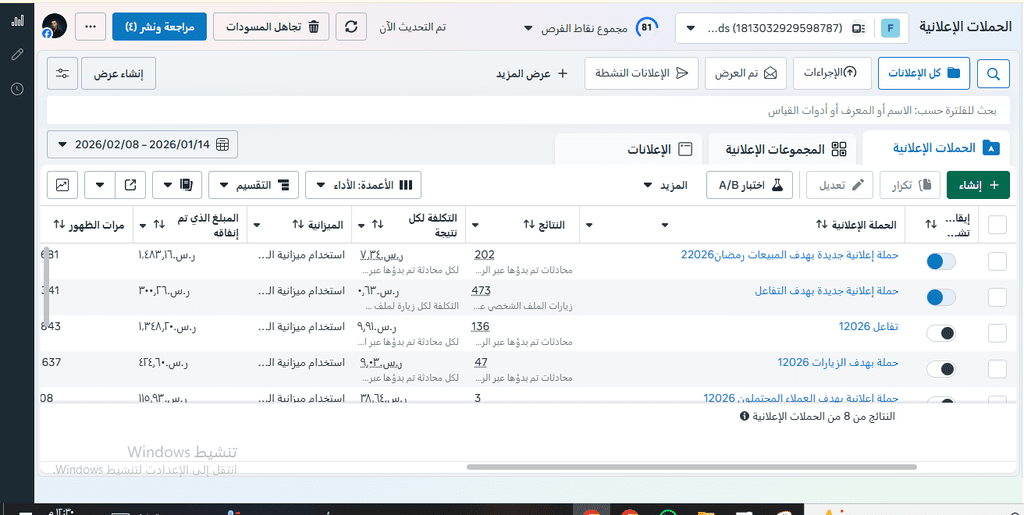This screenshot has width=1024, height=515.
Task: Turn on the تفاعل 12026 campaign switch
Action: pos(941,333)
